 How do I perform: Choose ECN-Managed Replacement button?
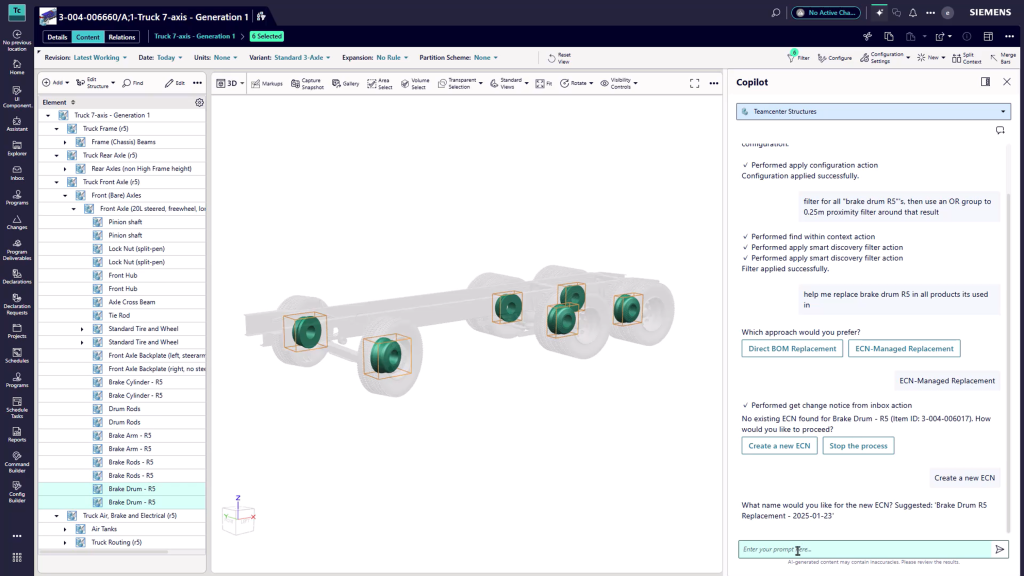(904, 349)
